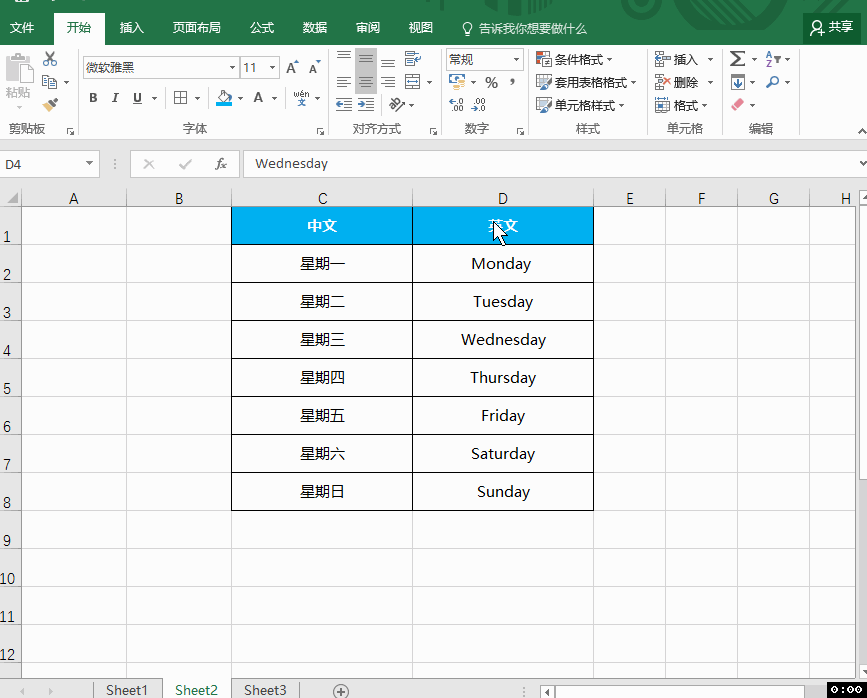Click the increase indent icon
867x698 pixels.
click(x=366, y=104)
